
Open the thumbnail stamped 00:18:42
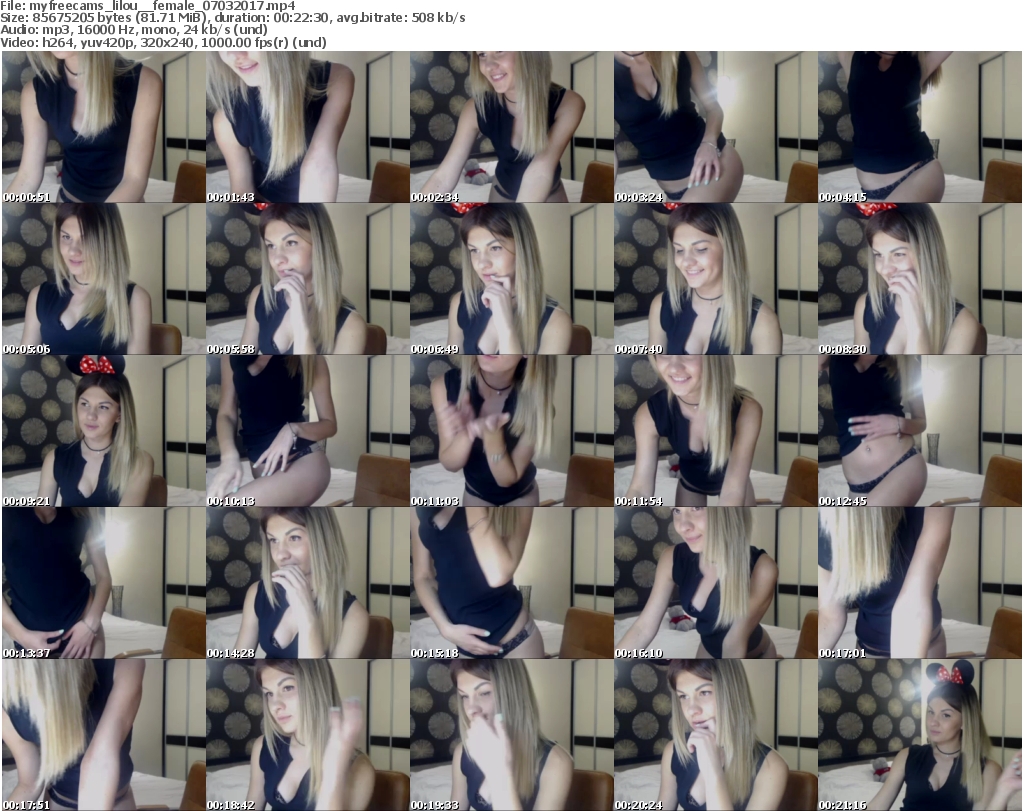click(308, 735)
